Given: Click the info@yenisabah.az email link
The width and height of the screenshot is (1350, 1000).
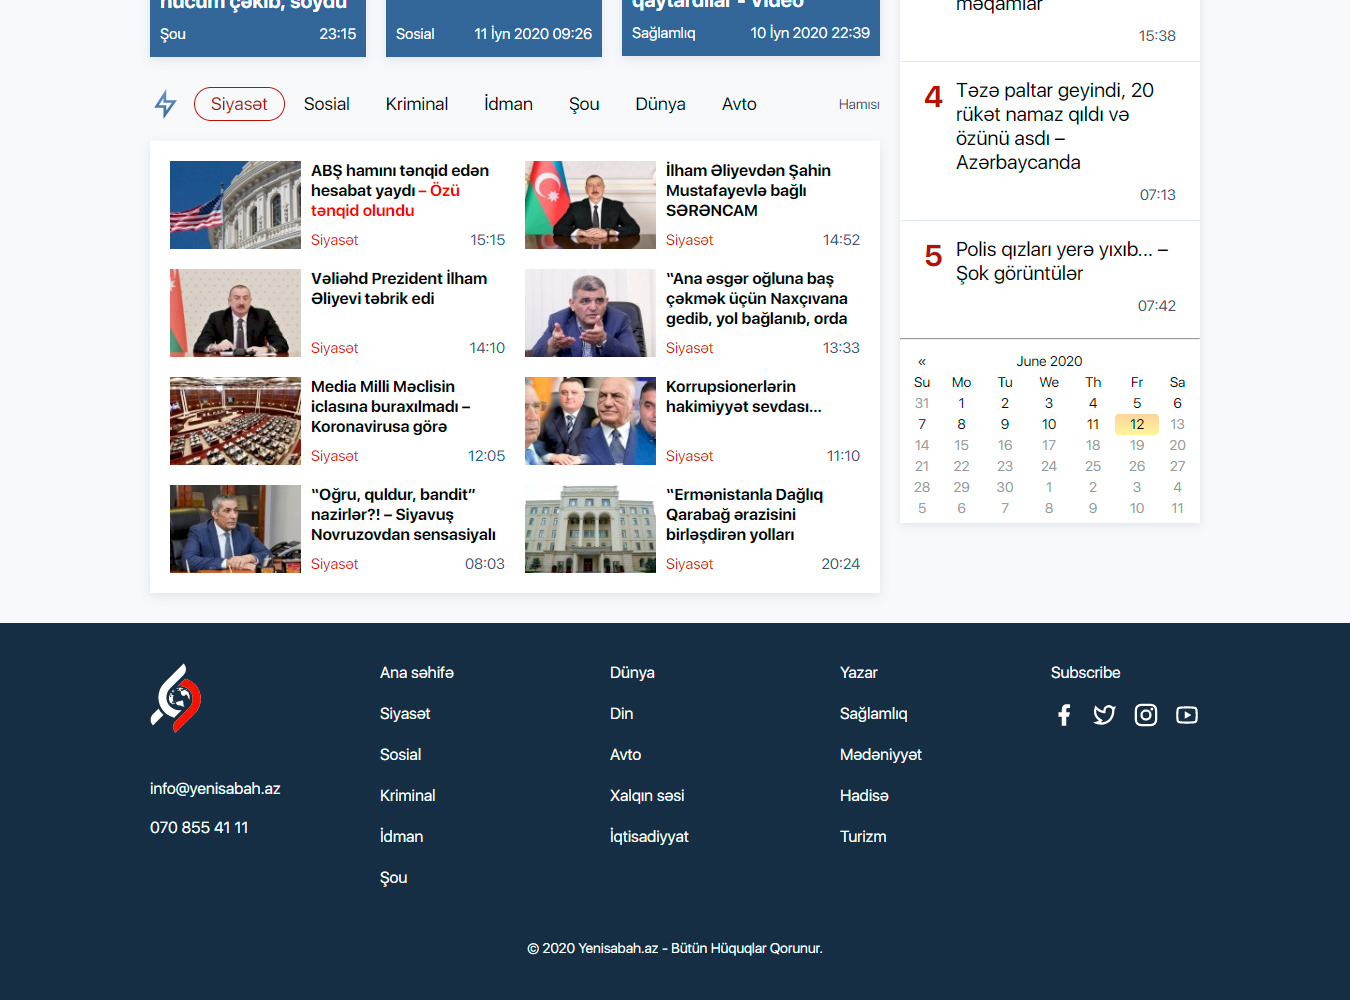Looking at the screenshot, I should click(x=215, y=788).
